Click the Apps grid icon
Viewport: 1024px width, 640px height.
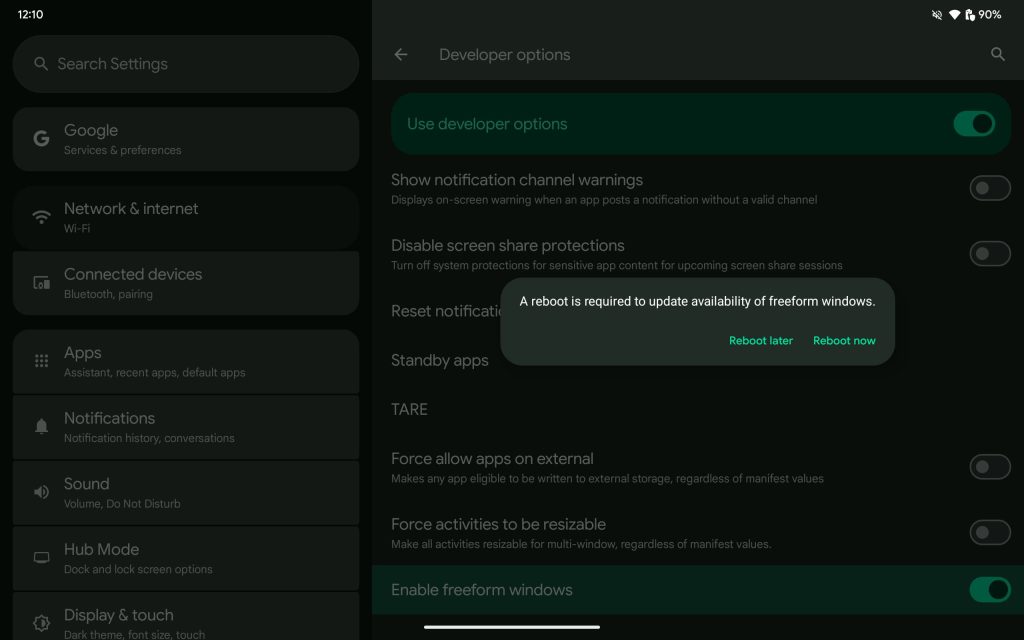[41, 360]
